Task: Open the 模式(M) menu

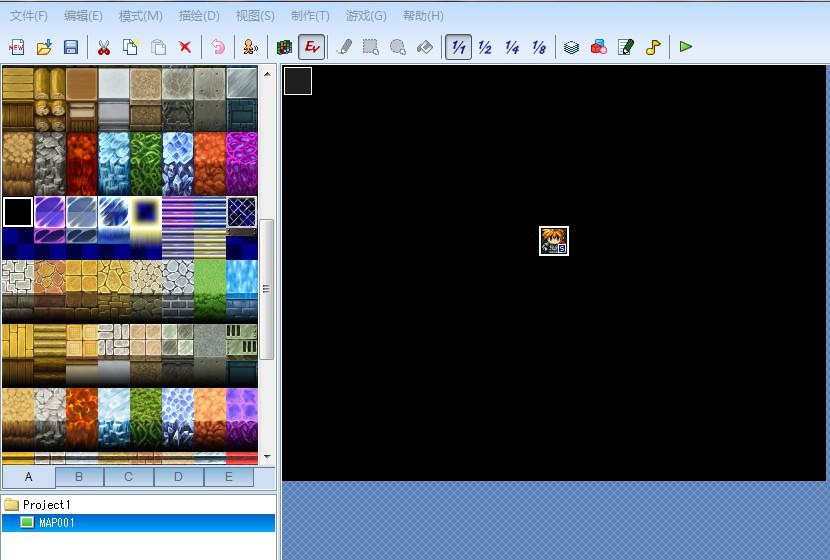Action: pyautogui.click(x=141, y=16)
